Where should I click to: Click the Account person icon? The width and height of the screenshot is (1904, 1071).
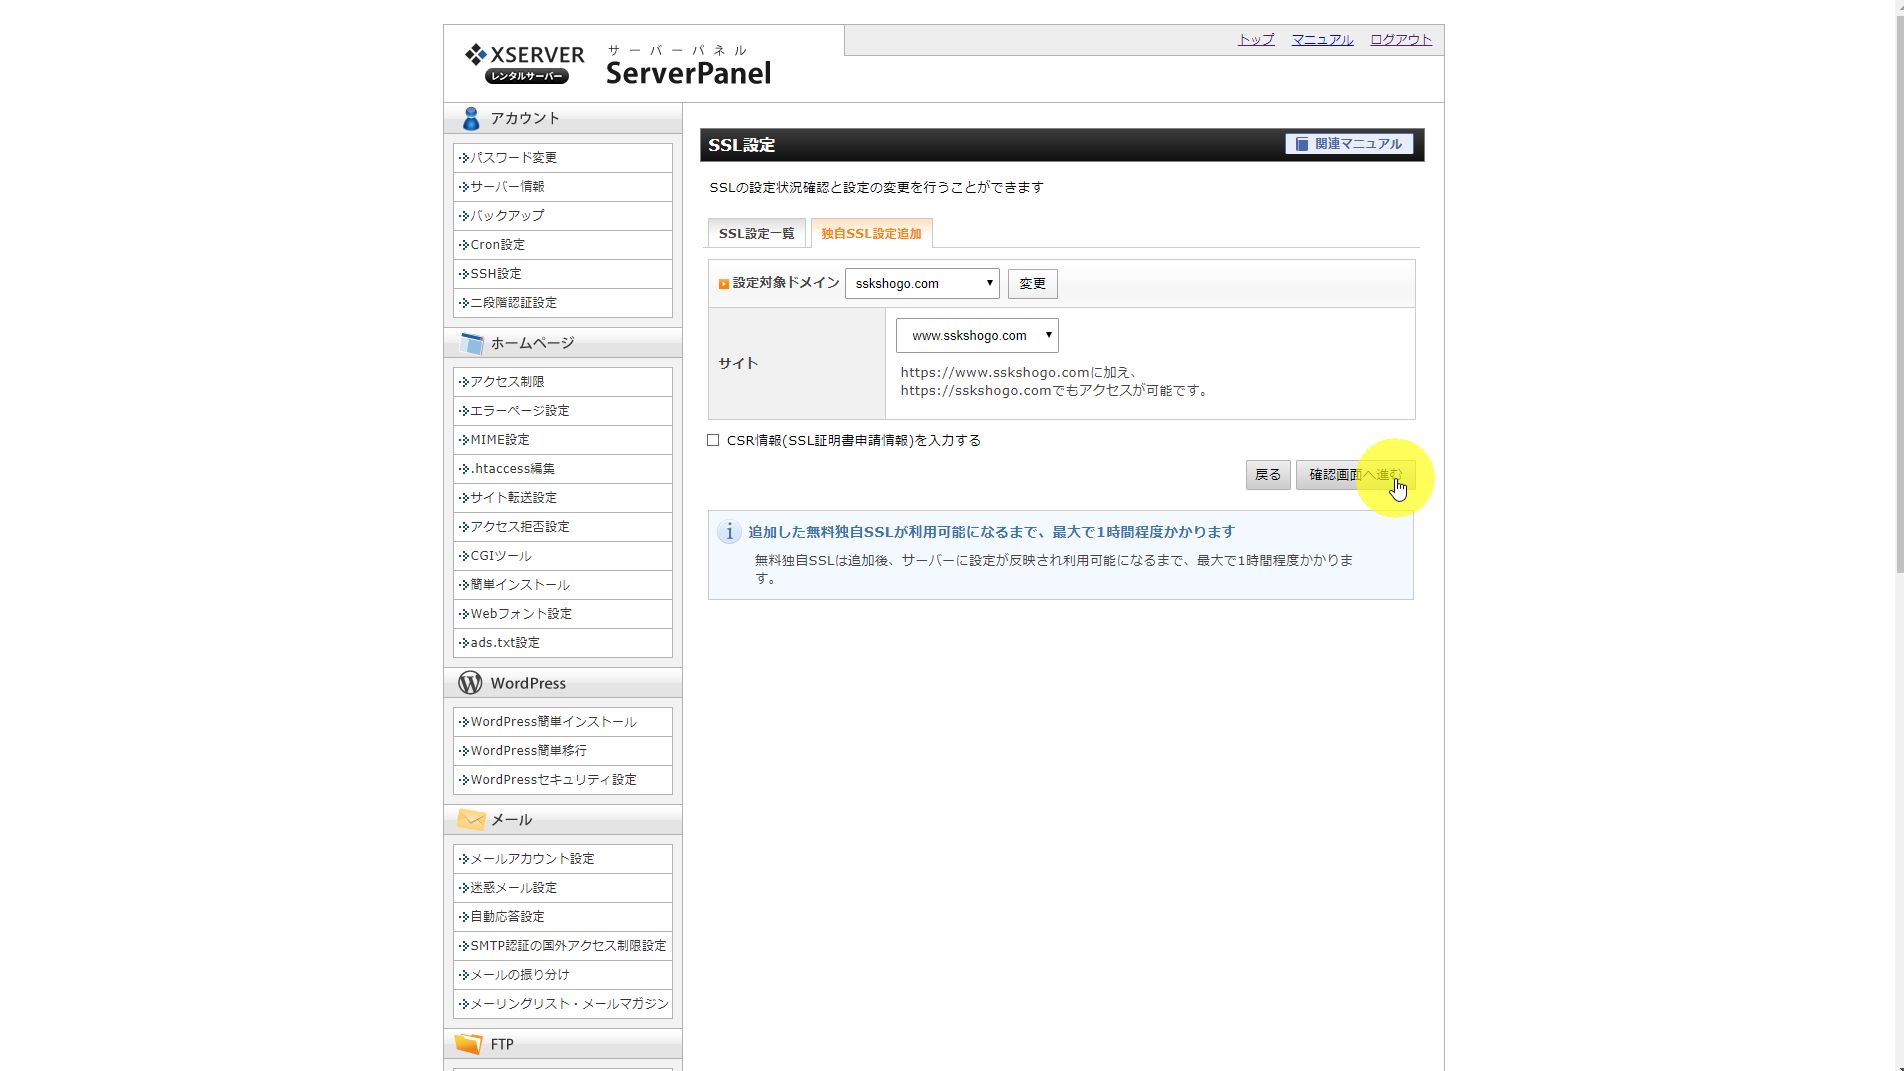470,119
